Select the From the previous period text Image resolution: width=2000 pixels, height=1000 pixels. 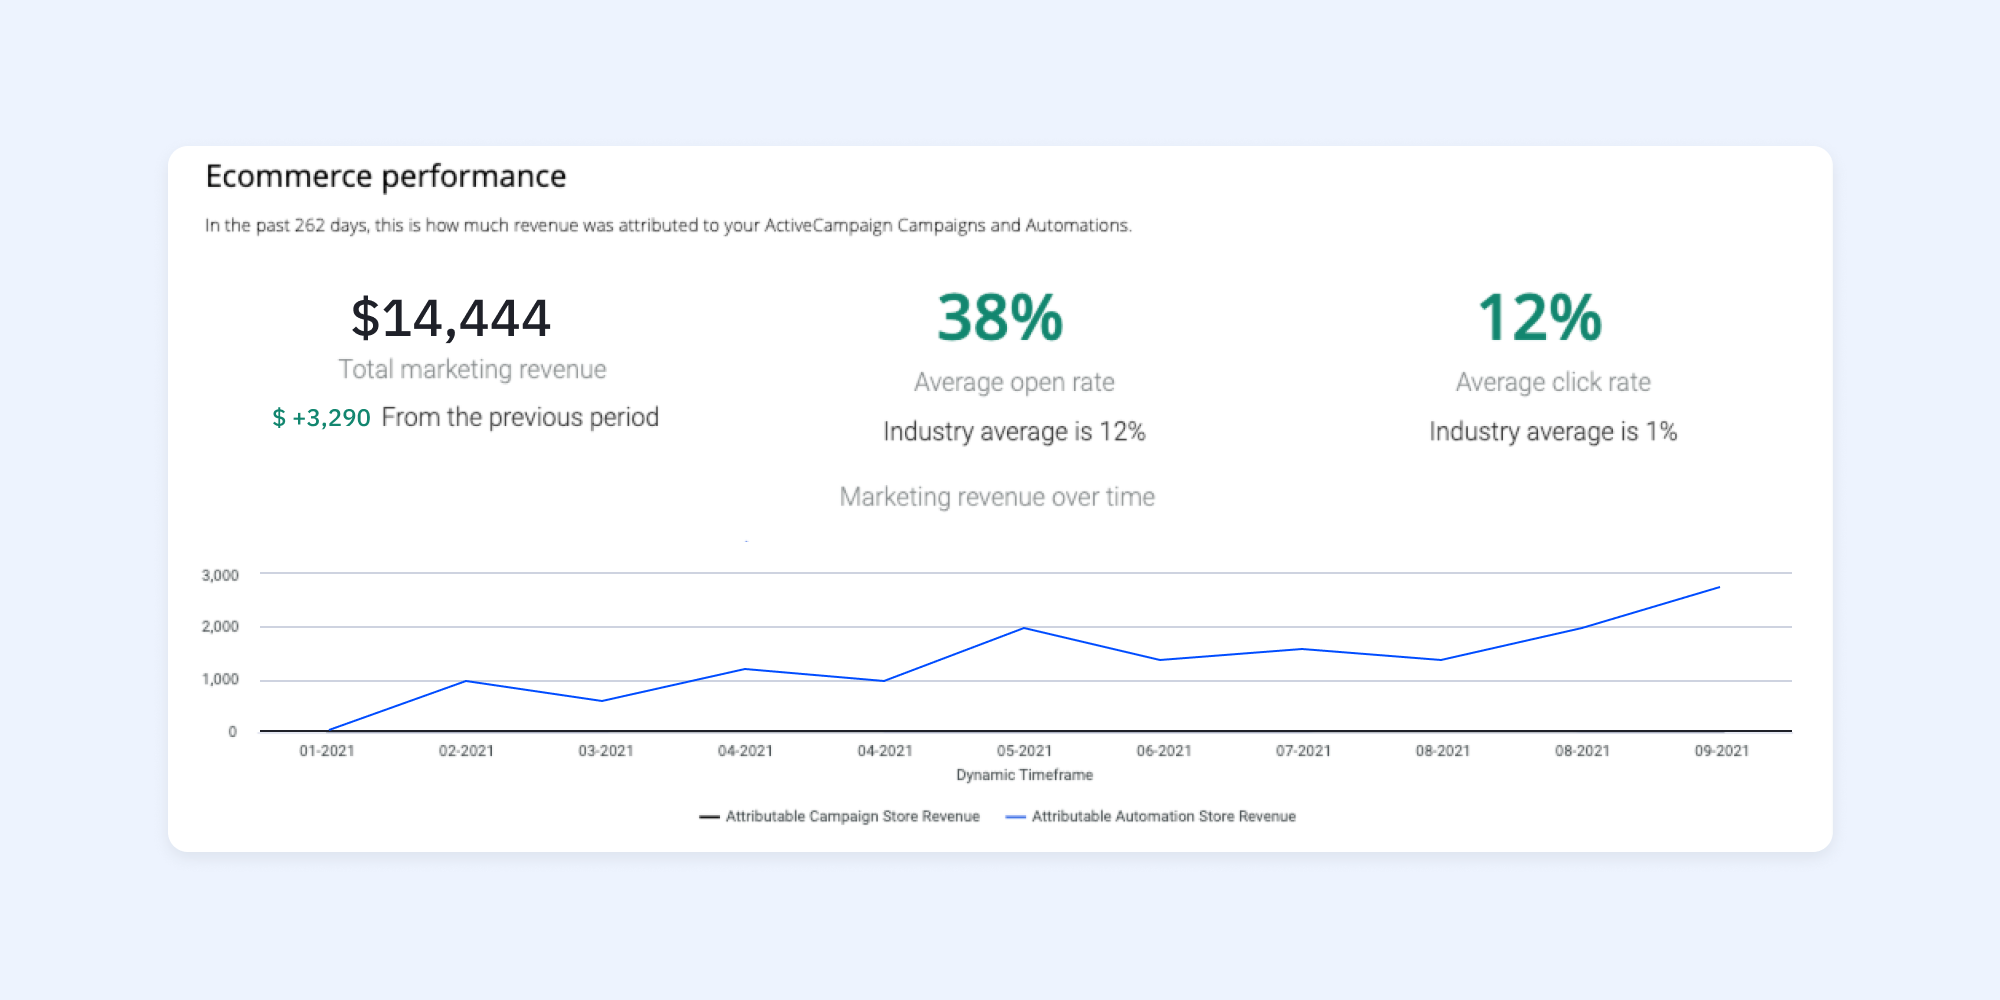[x=520, y=417]
